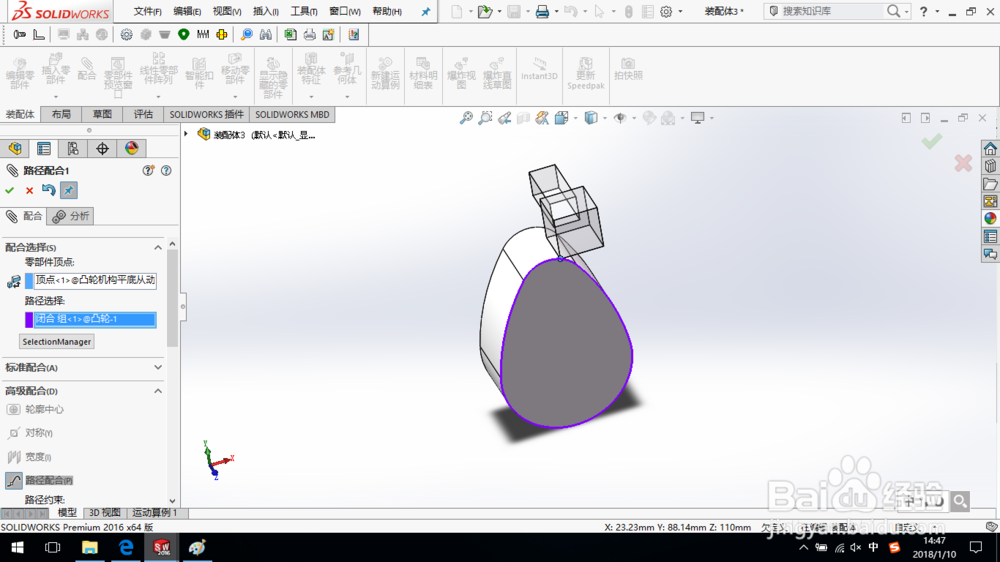Image resolution: width=1000 pixels, height=562 pixels.
Task: Click the component vertex selection field
Action: tap(95, 280)
